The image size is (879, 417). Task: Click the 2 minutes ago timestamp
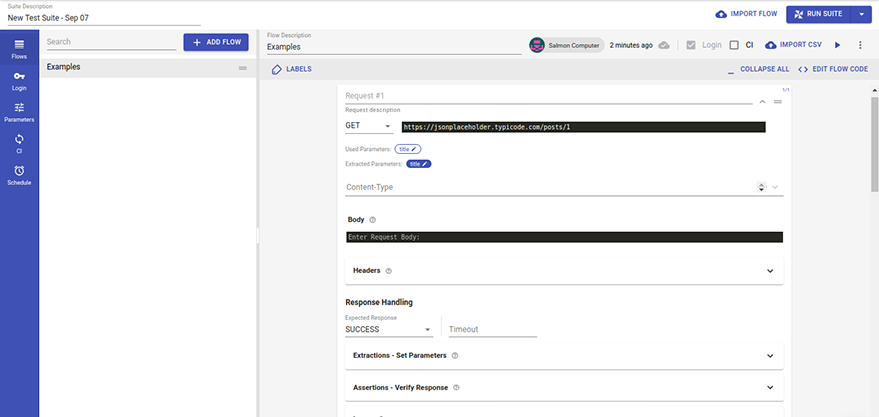[631, 45]
